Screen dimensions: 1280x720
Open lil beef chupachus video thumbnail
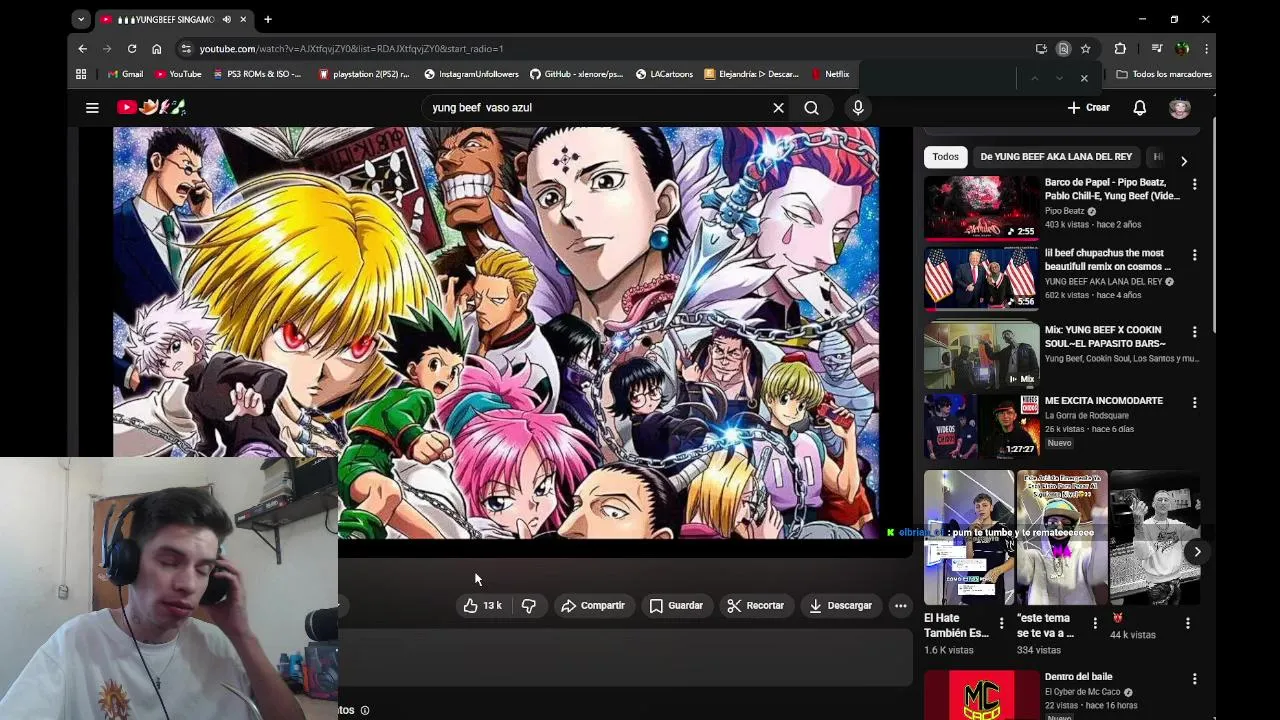click(x=981, y=280)
